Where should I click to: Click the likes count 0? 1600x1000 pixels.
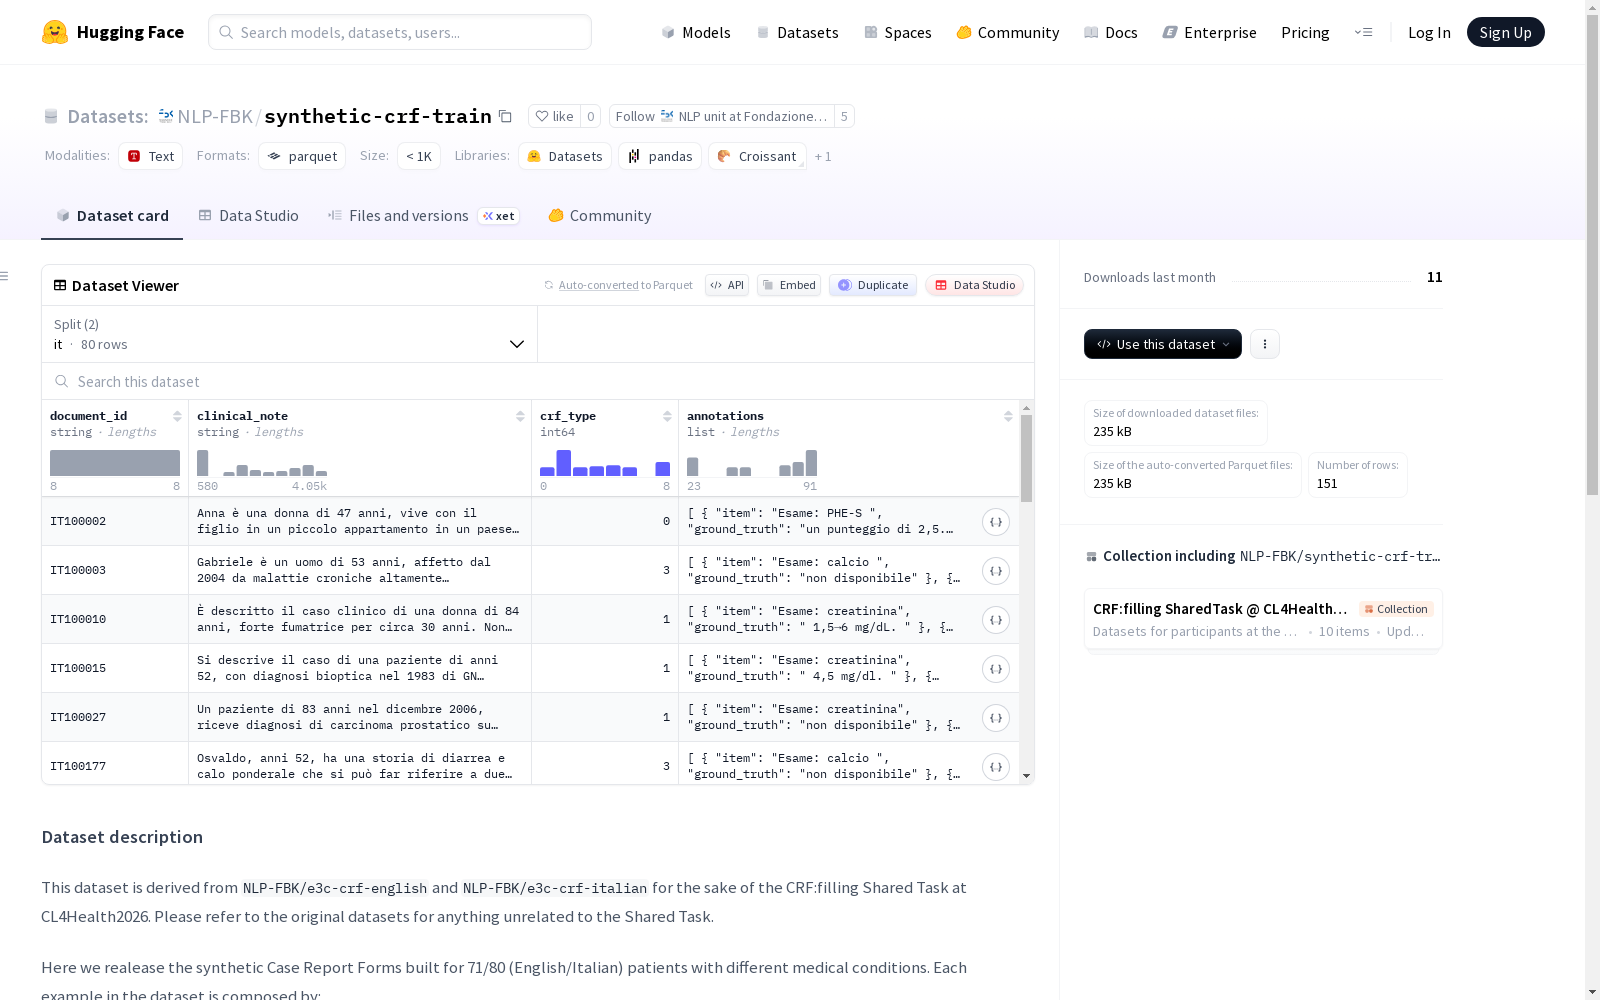591,116
